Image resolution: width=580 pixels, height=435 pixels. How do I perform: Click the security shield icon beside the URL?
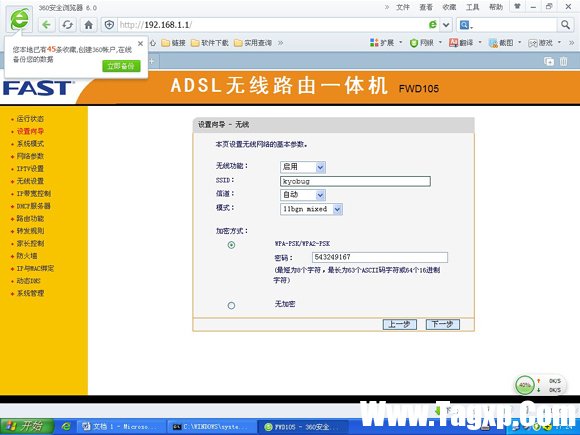click(109, 25)
